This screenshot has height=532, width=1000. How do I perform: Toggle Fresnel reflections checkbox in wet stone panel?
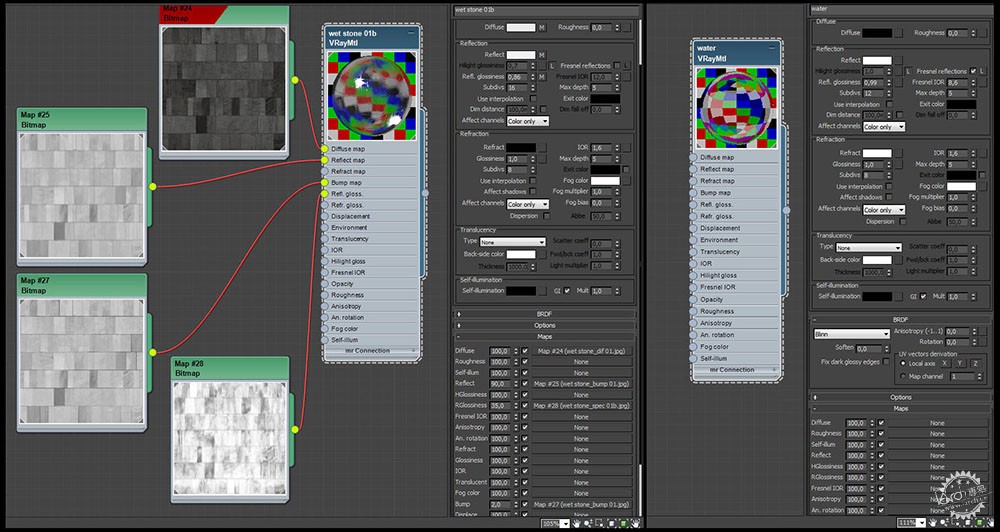pos(617,66)
